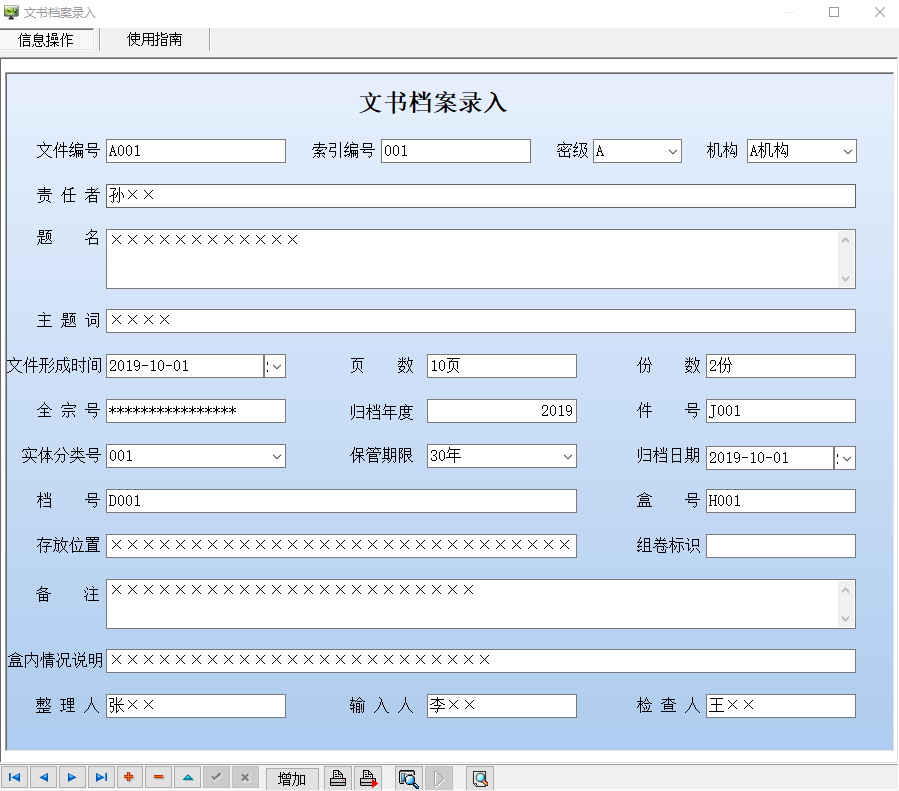Click the 备注 scrollbar down arrow

[x=846, y=619]
